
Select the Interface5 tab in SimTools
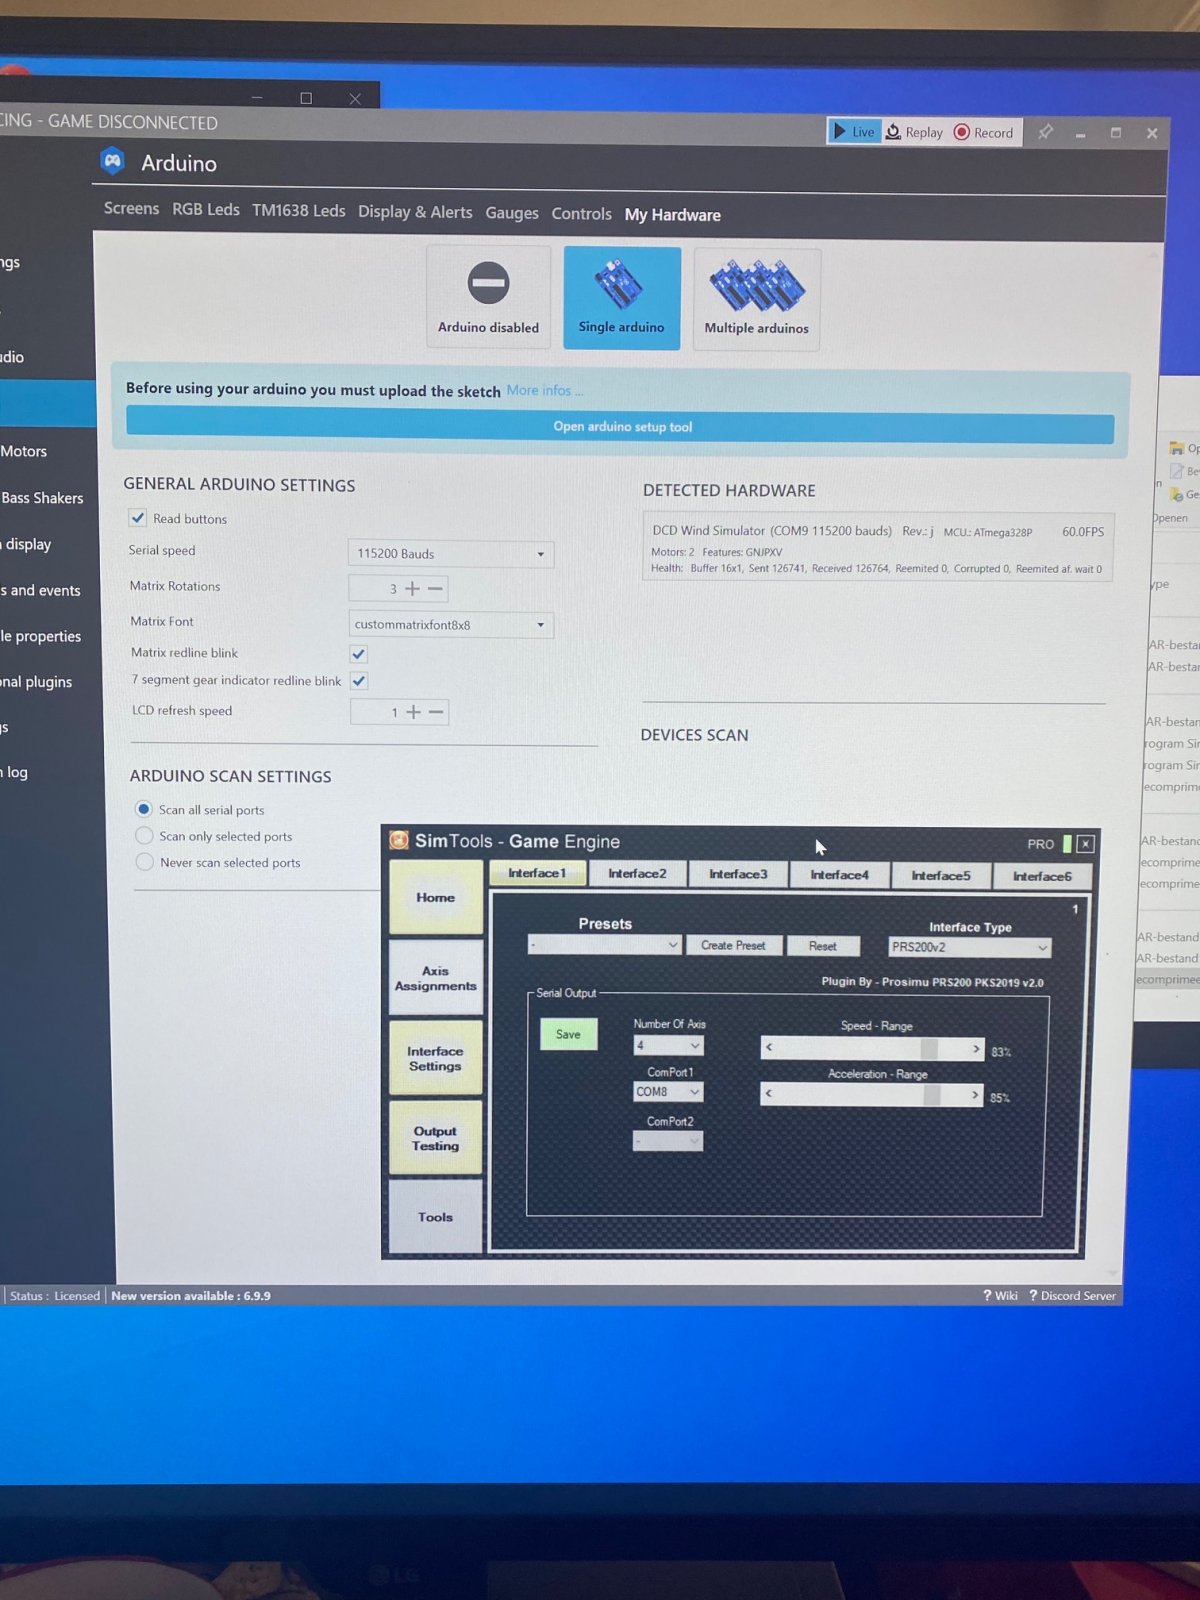[x=941, y=876]
